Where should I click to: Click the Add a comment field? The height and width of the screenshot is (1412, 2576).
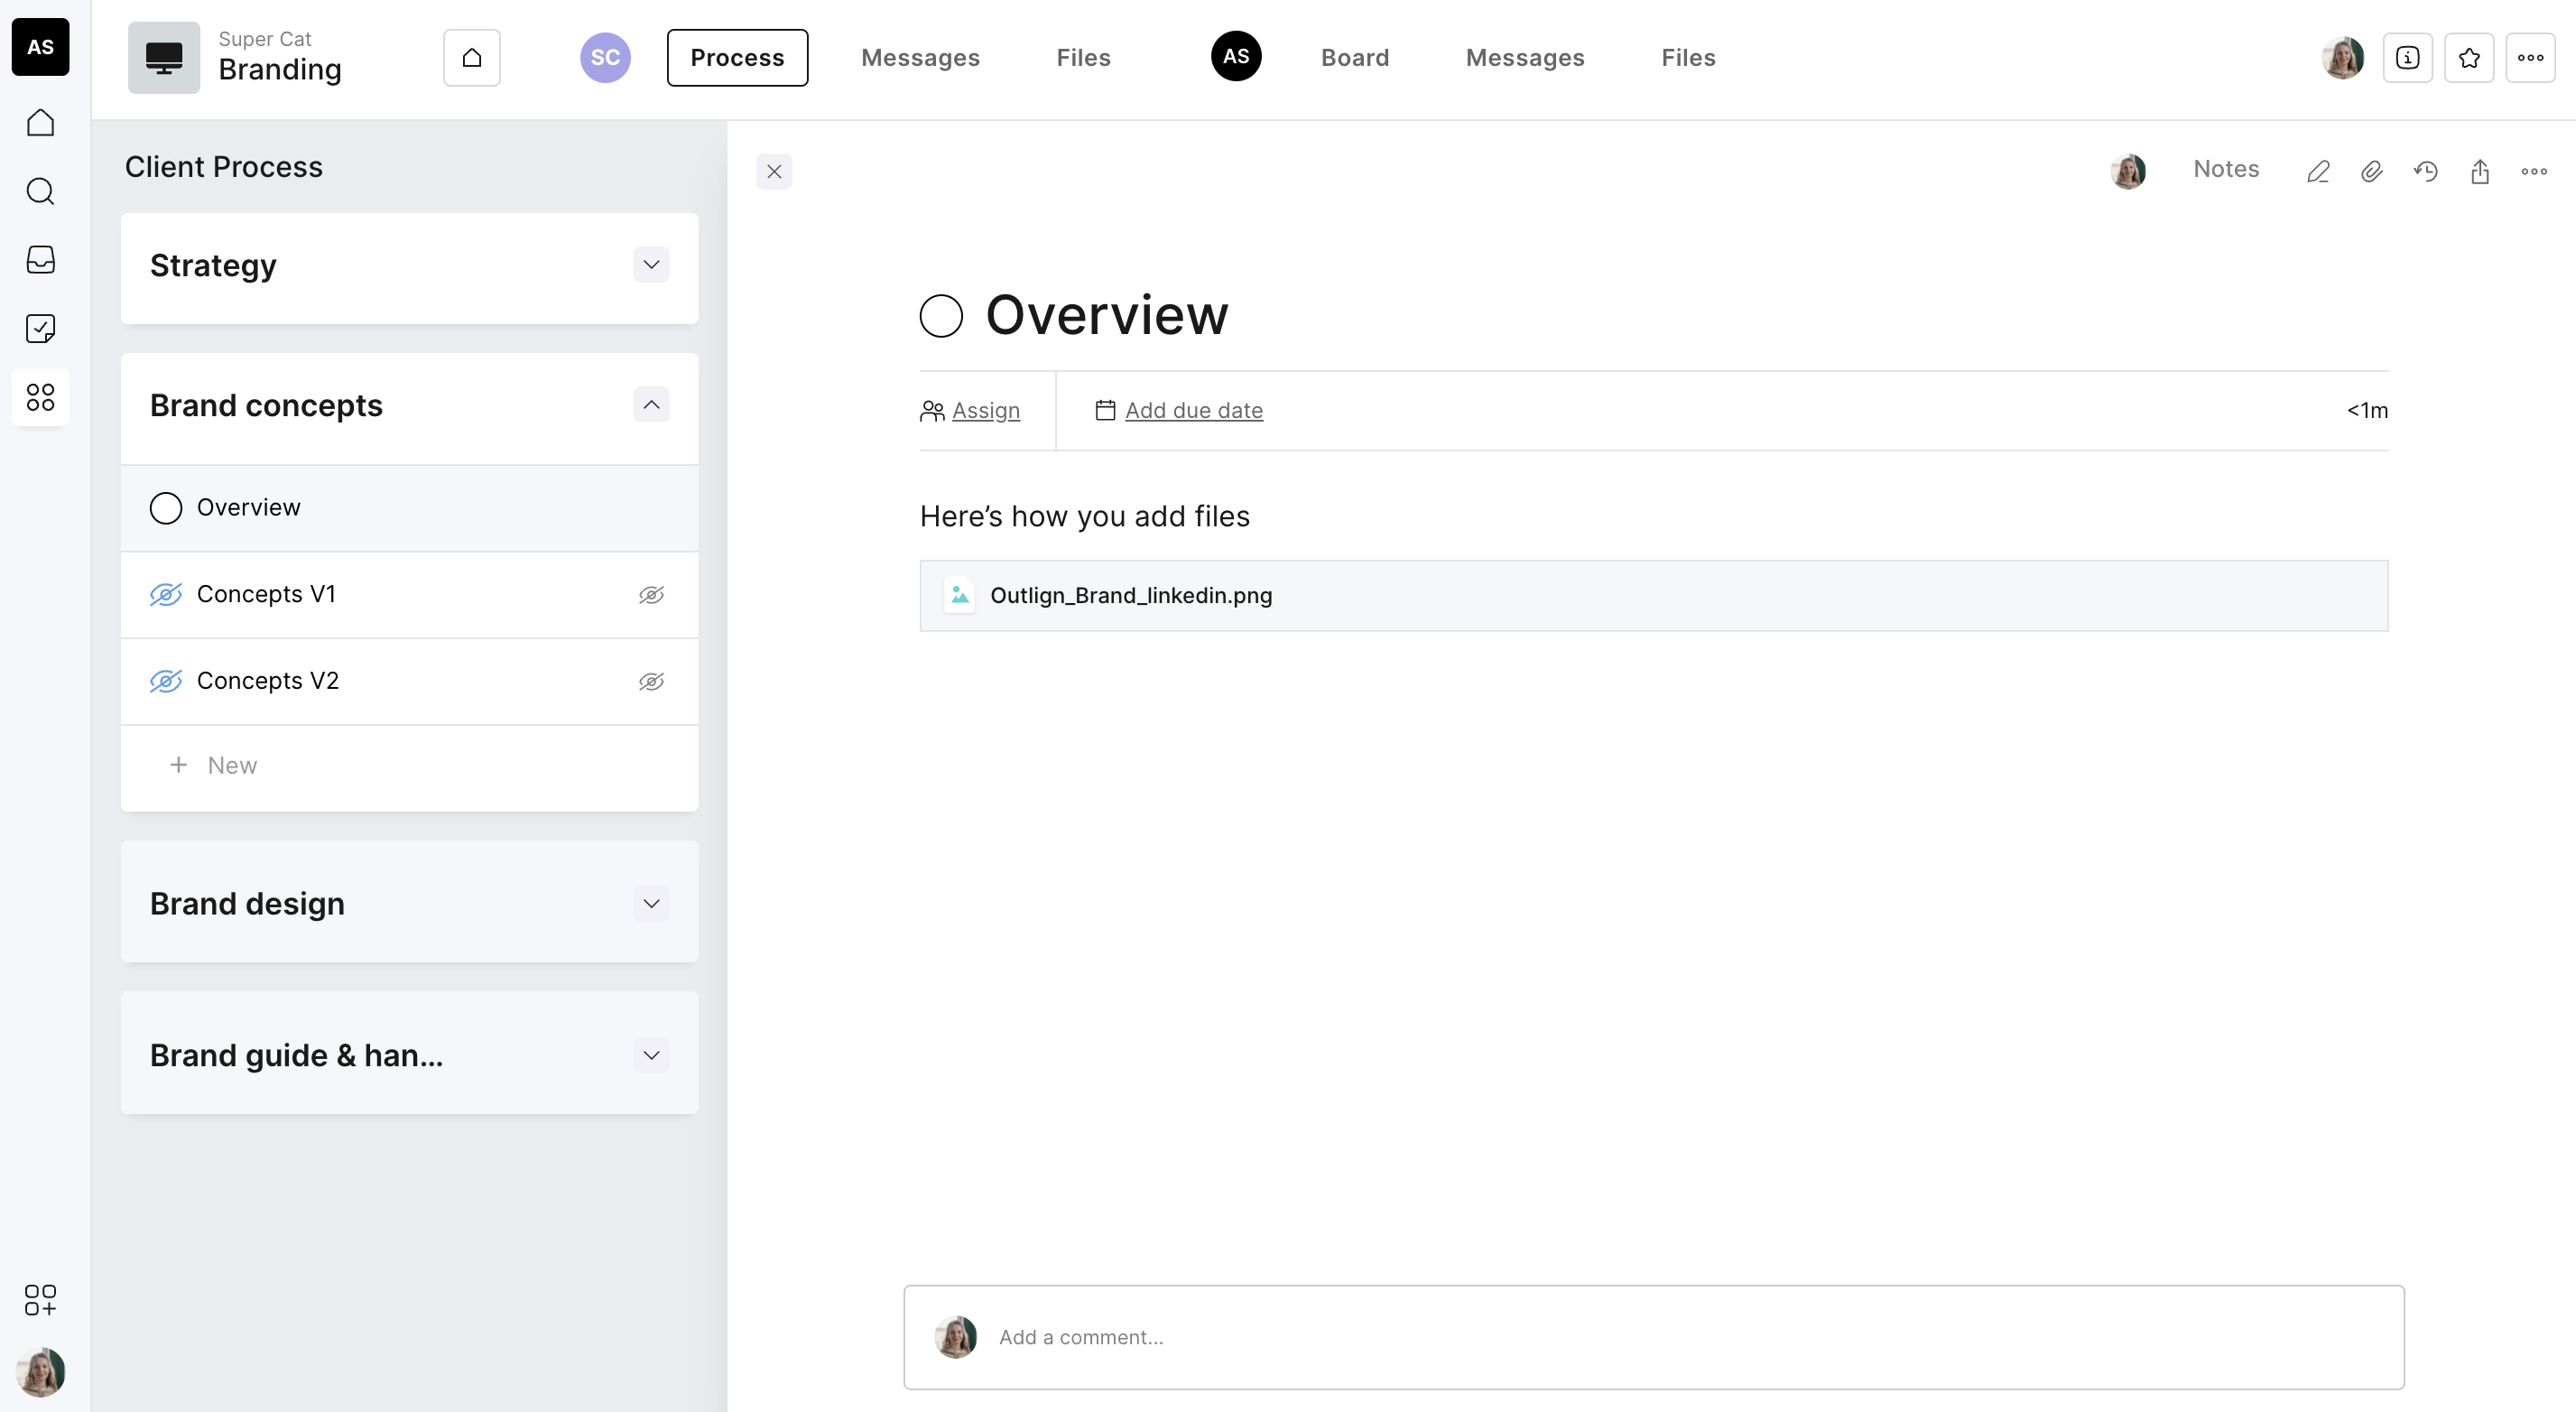tap(1080, 1337)
